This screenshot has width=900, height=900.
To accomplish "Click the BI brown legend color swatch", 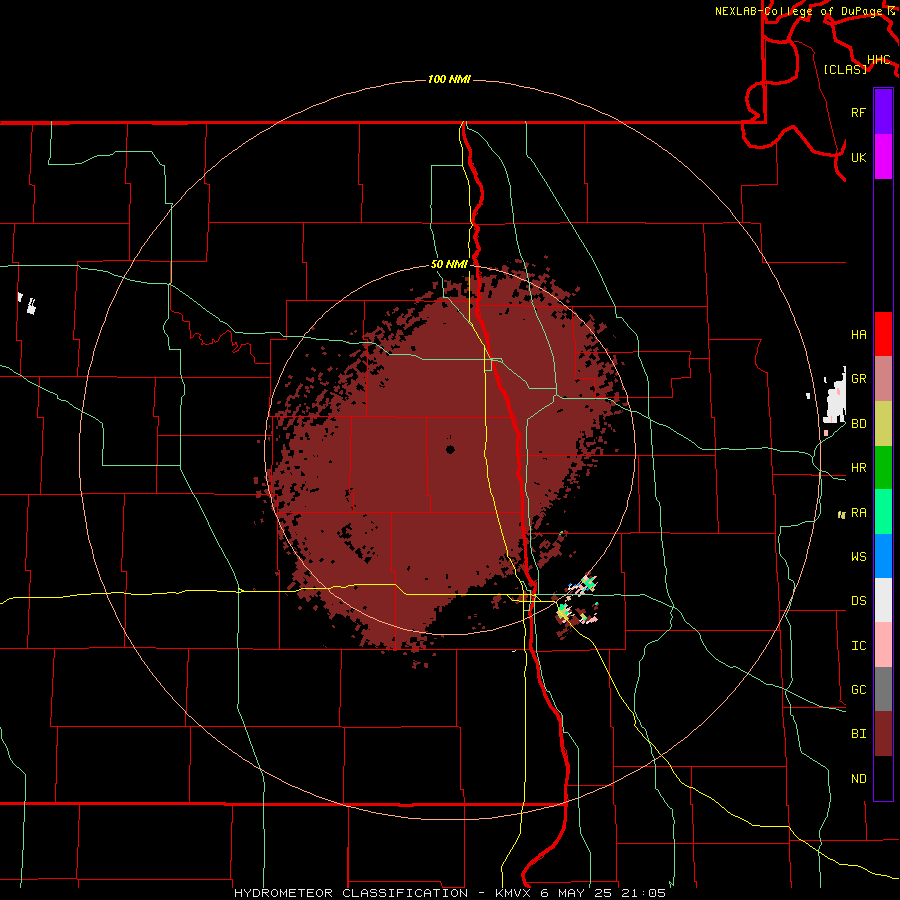I will [883, 734].
